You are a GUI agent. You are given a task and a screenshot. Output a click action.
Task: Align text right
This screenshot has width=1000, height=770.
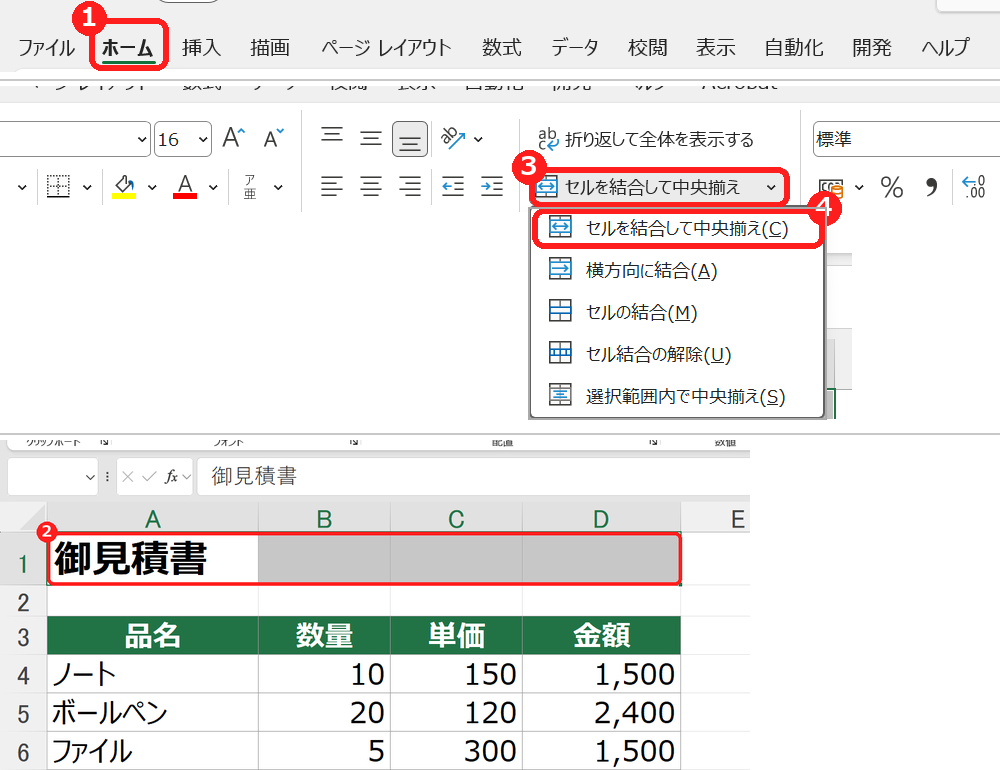click(x=409, y=186)
